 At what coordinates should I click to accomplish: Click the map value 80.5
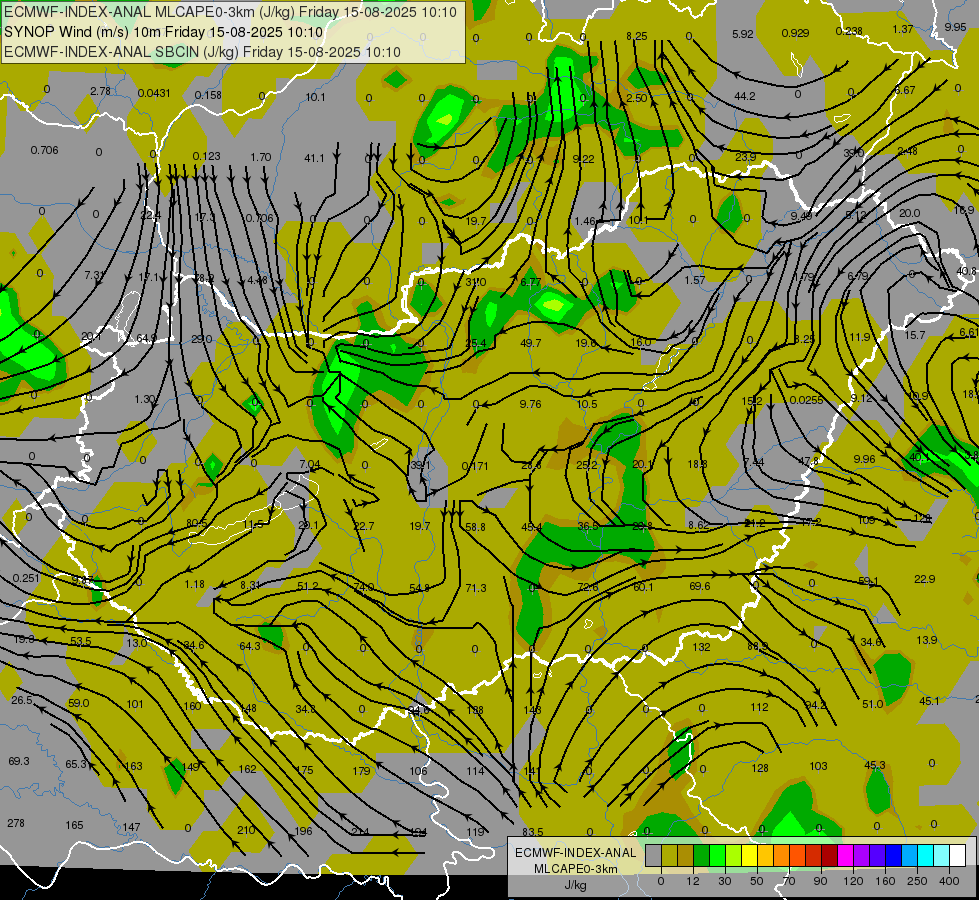point(196,523)
